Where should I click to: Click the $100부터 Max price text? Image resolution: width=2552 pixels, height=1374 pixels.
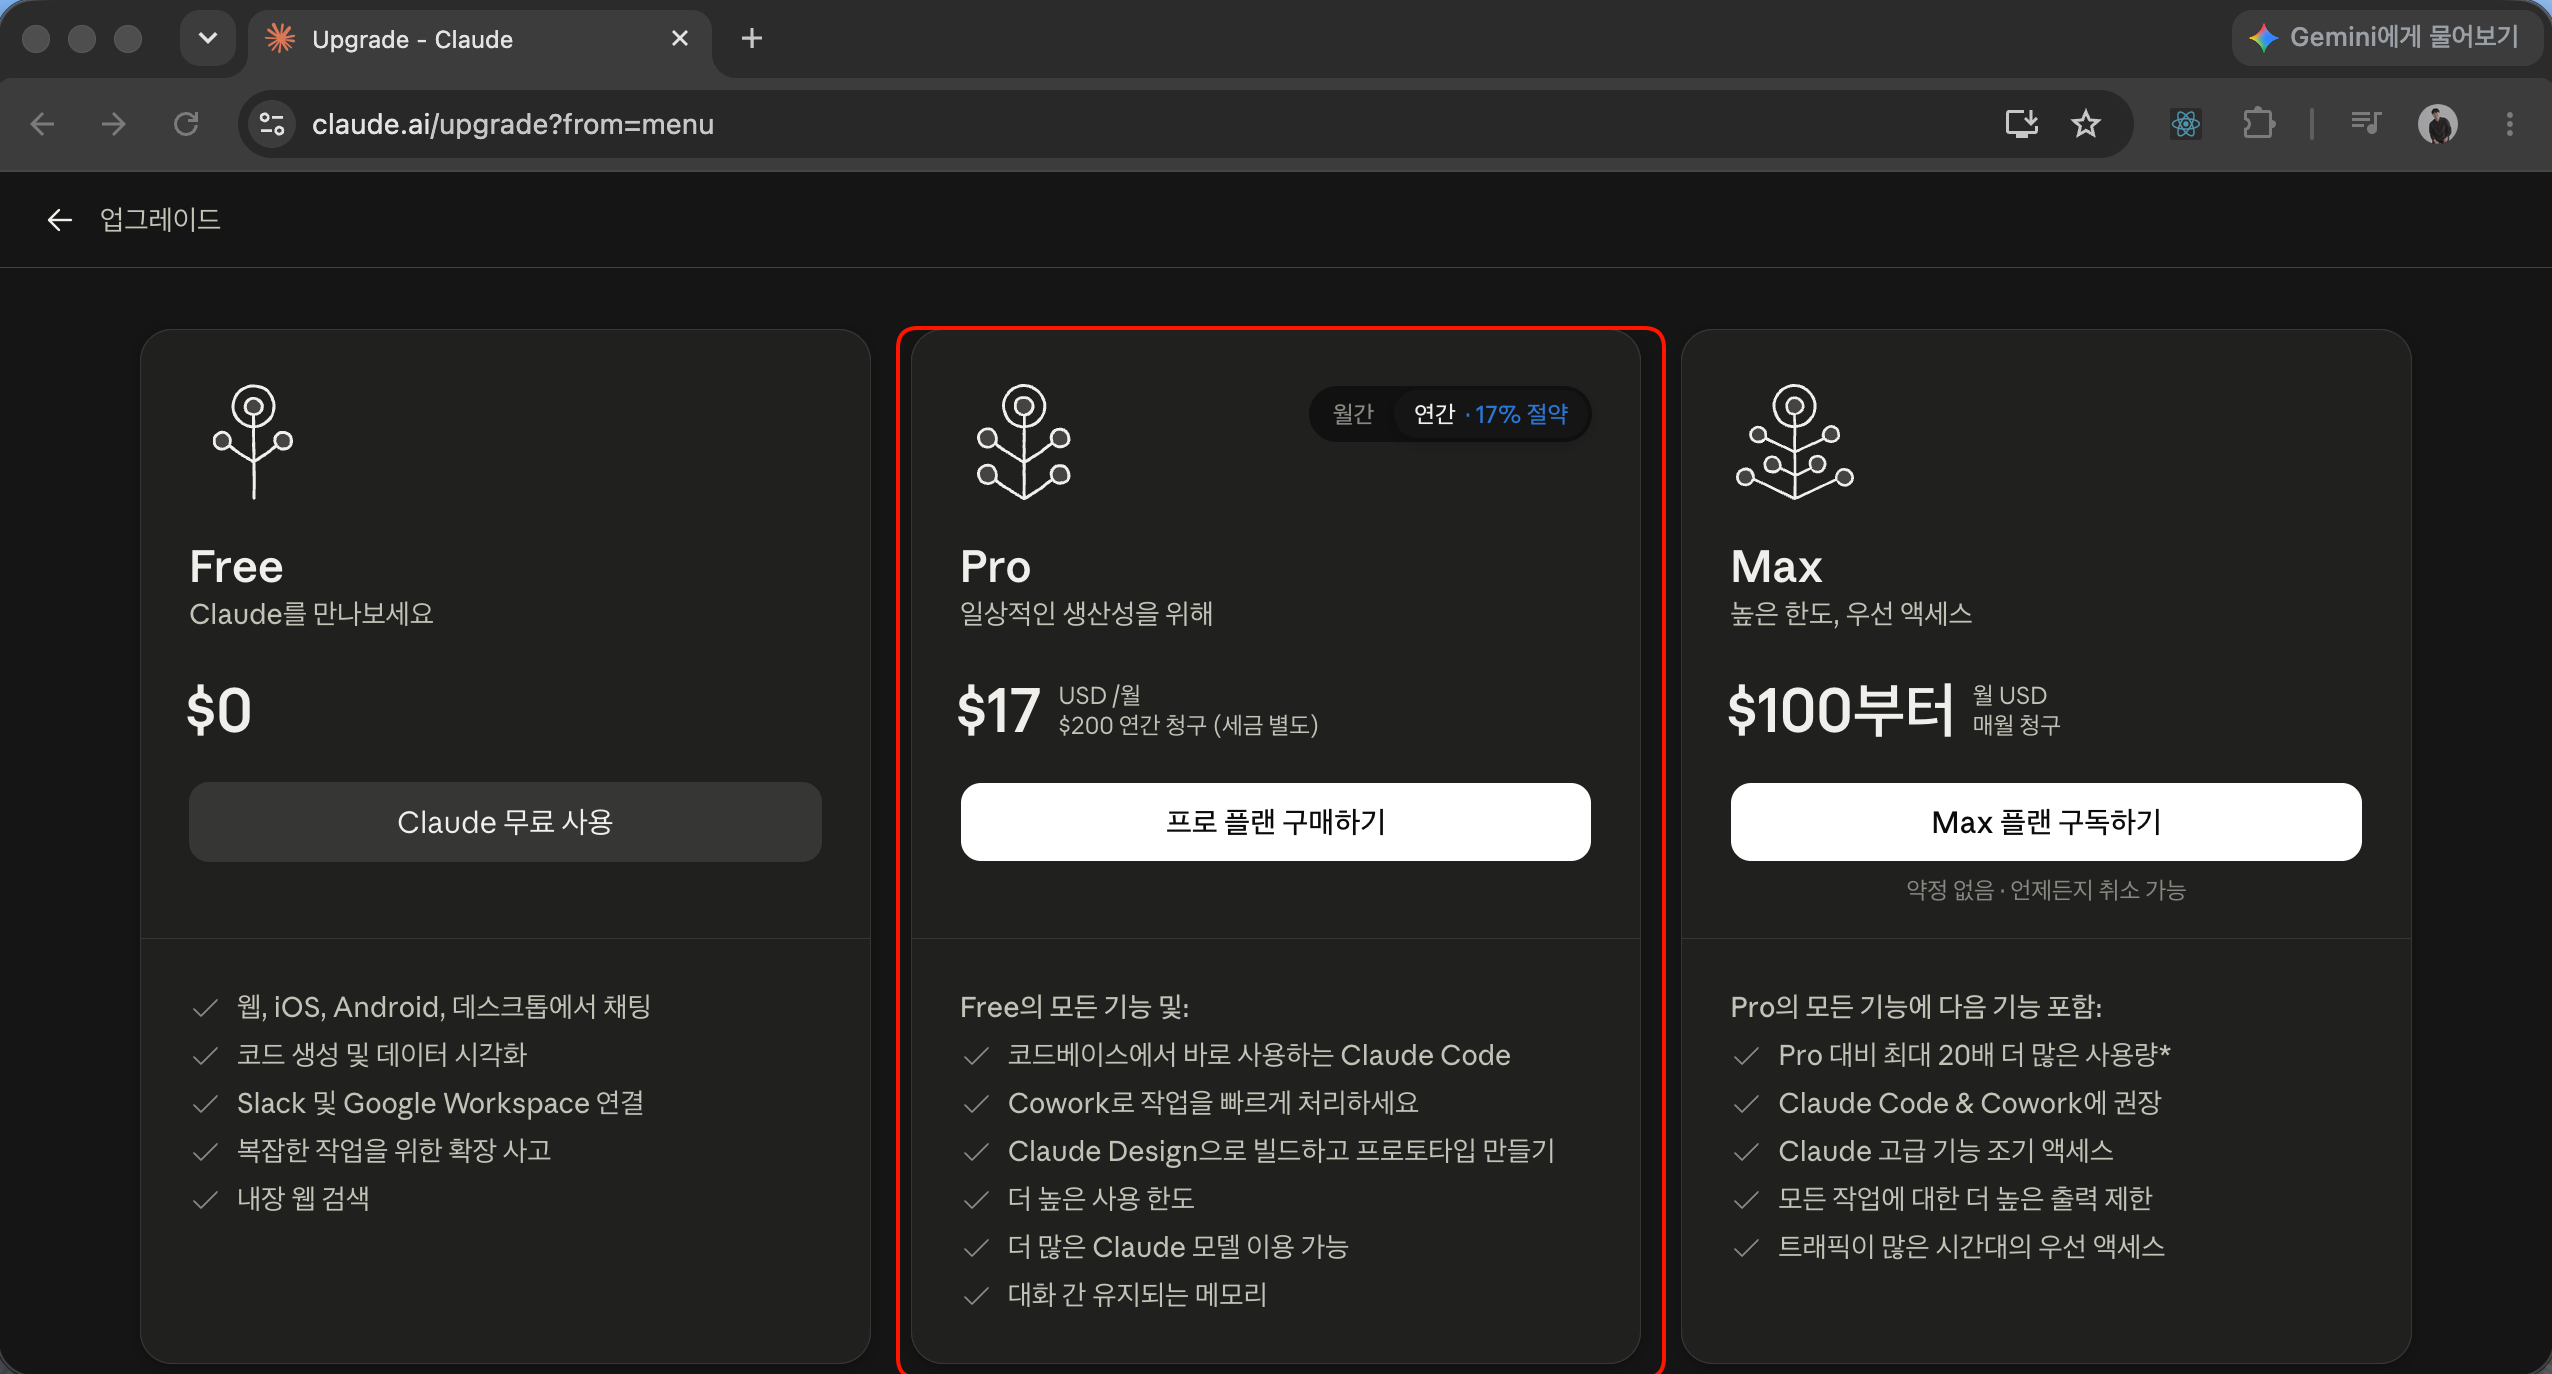click(1842, 711)
